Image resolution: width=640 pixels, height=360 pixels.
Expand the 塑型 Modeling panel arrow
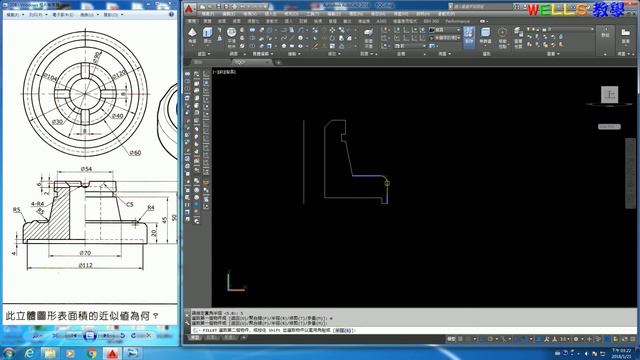click(x=209, y=54)
